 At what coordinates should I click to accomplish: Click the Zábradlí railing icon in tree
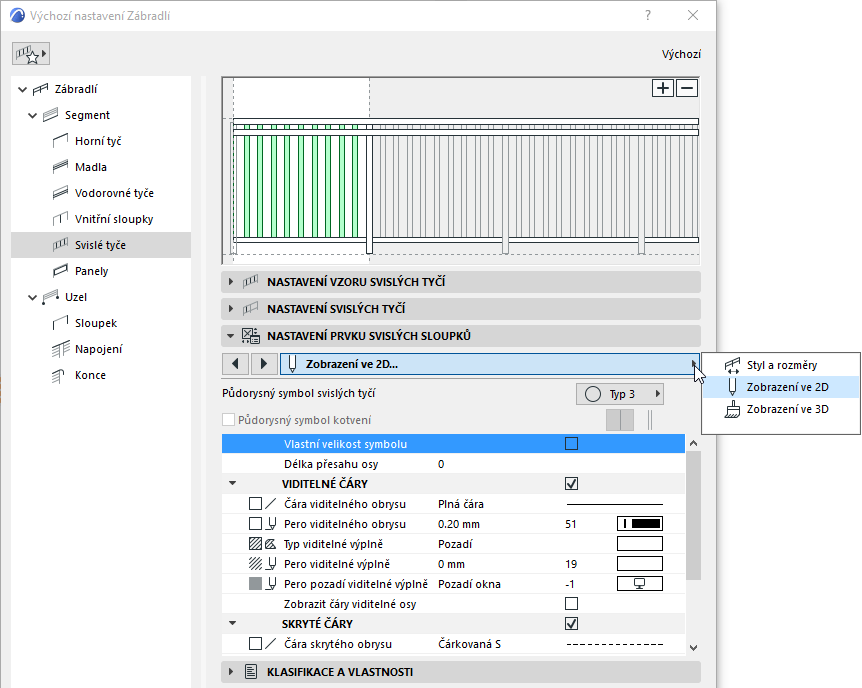(41, 89)
